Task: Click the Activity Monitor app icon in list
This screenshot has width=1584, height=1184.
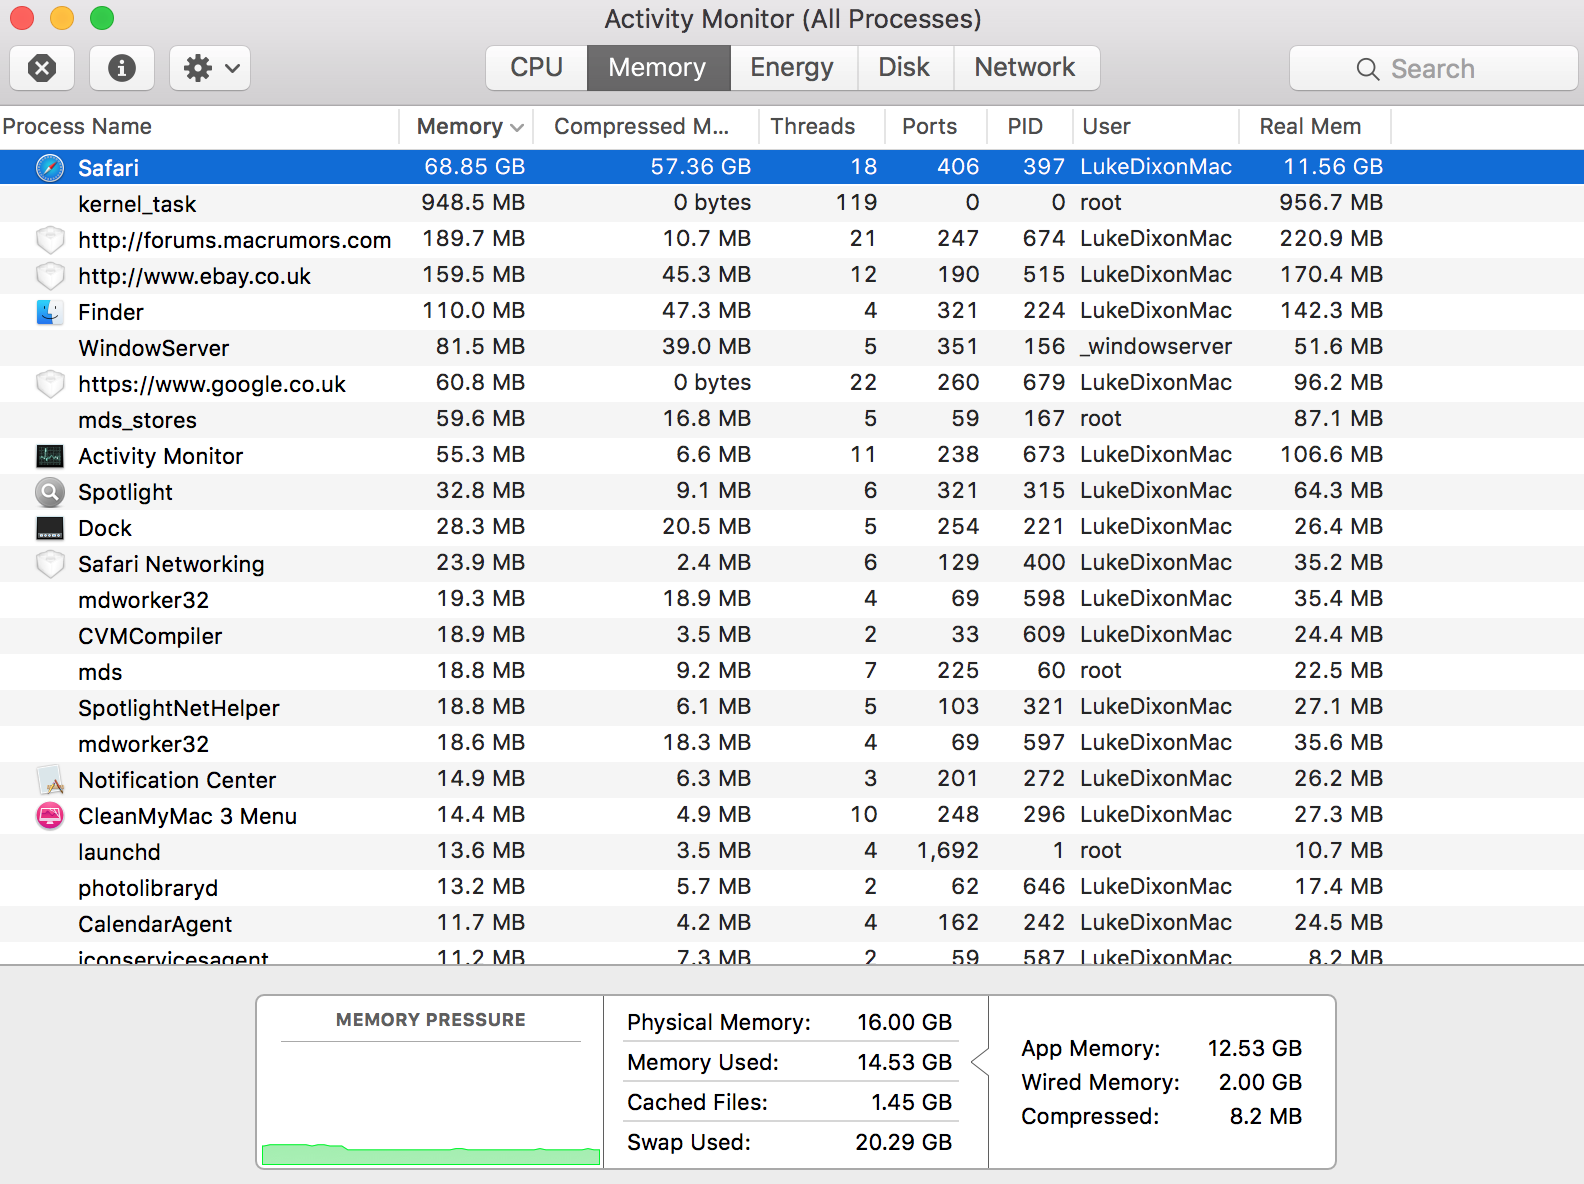Action: 50,456
